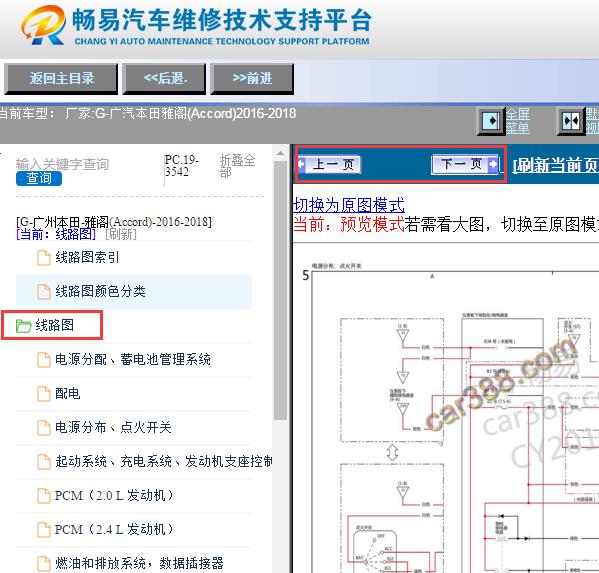Click document icon beside 起动系统
Image resolution: width=599 pixels, height=573 pixels.
pos(44,462)
